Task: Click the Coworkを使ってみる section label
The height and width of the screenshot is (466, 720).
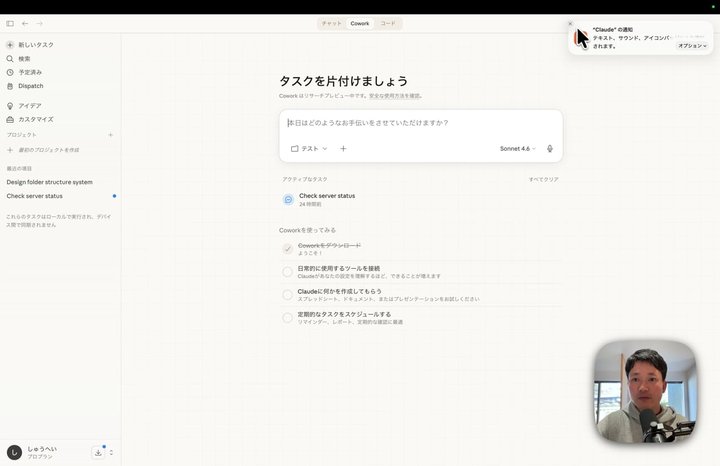Action: 307,230
